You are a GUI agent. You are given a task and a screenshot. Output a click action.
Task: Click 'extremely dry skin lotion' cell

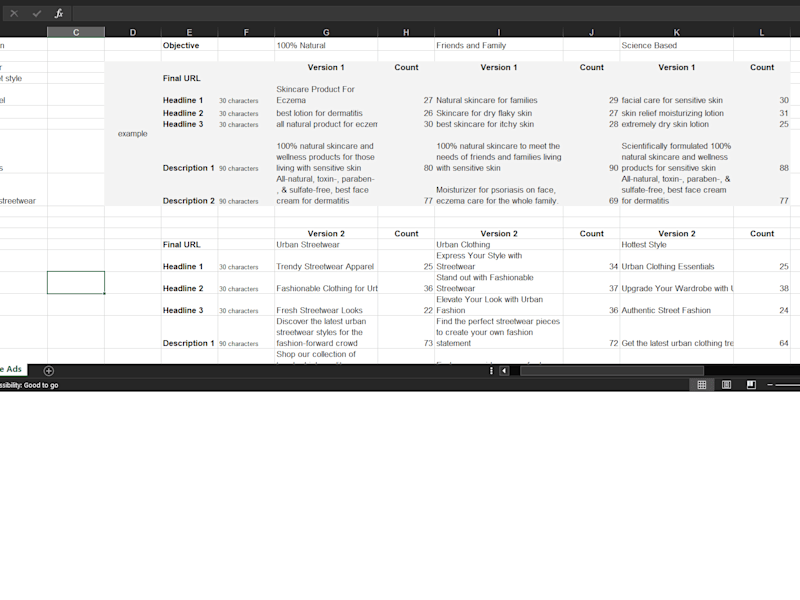click(x=677, y=124)
